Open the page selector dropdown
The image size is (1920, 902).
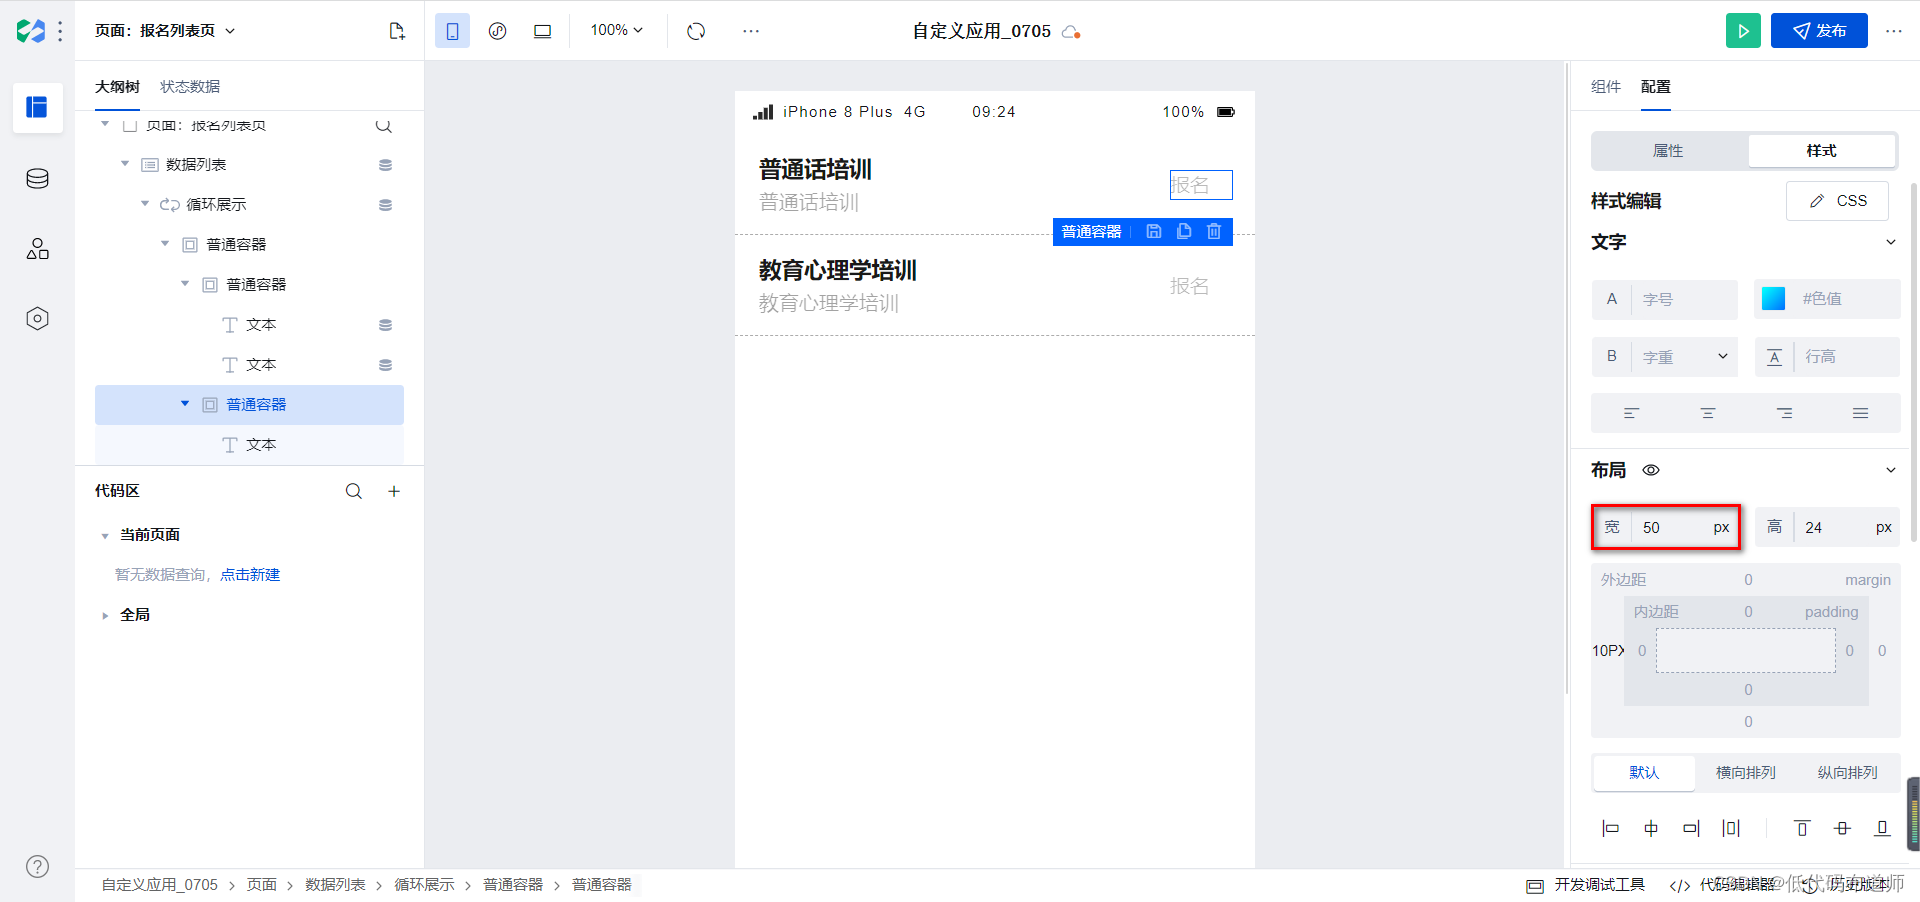[x=165, y=31]
